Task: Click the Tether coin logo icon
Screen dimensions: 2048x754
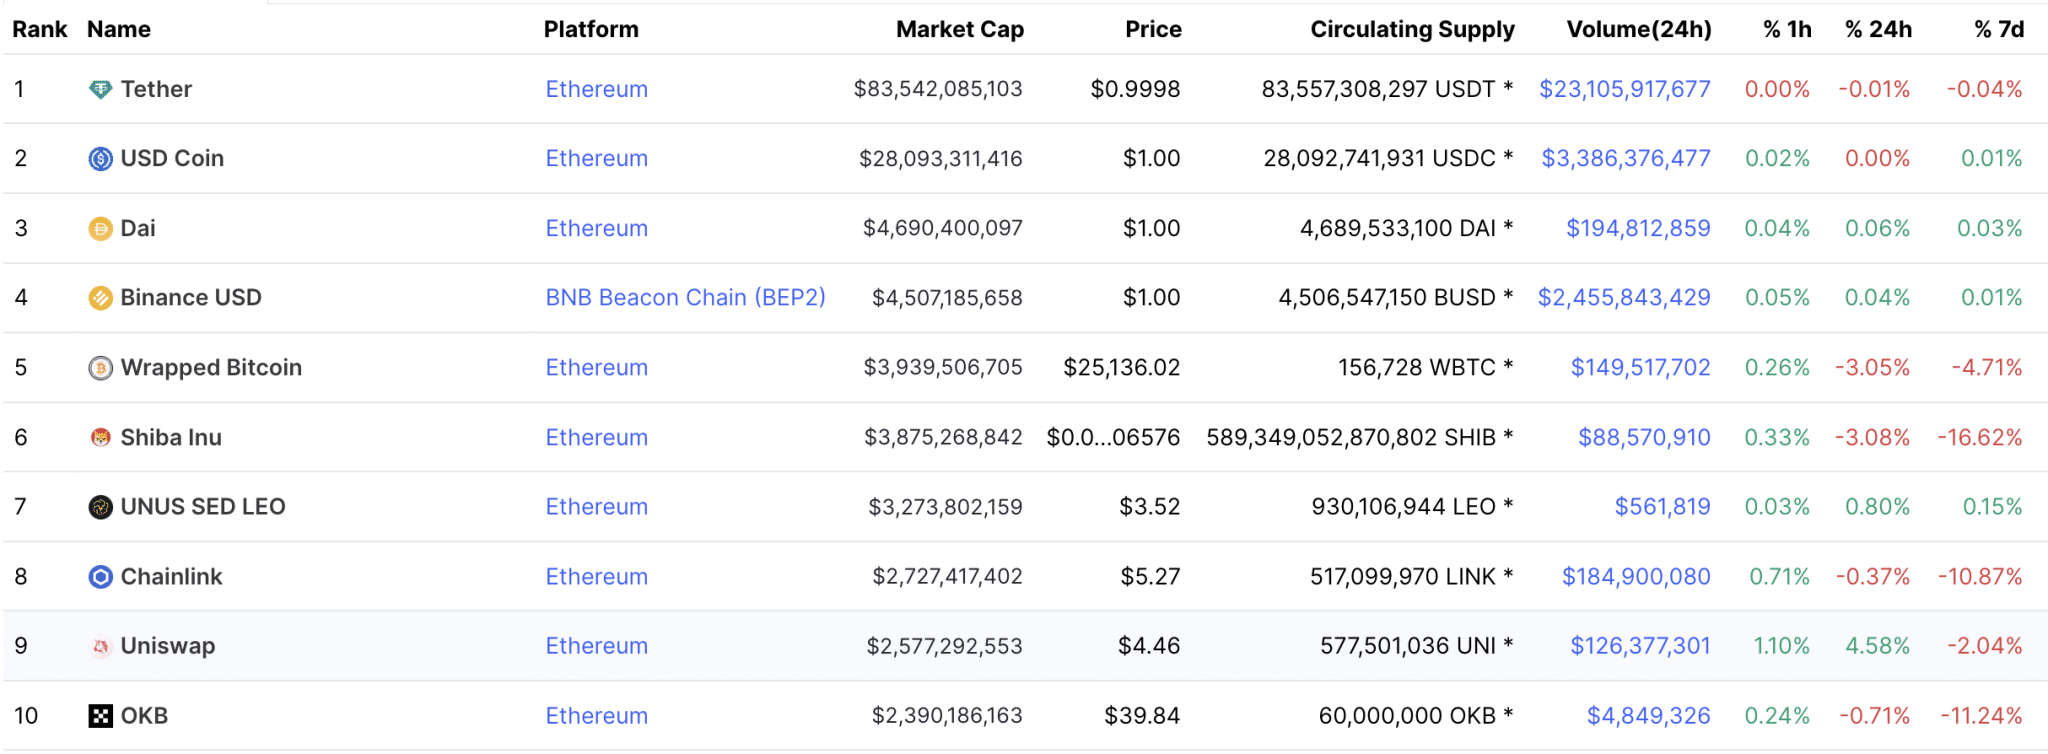Action: coord(100,90)
